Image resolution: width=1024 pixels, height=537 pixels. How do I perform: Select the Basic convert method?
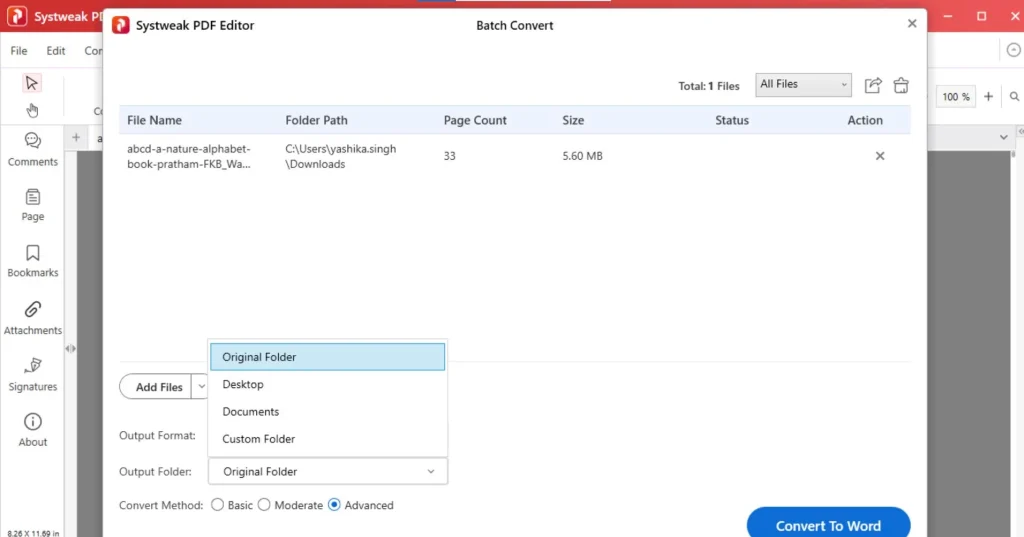(217, 505)
